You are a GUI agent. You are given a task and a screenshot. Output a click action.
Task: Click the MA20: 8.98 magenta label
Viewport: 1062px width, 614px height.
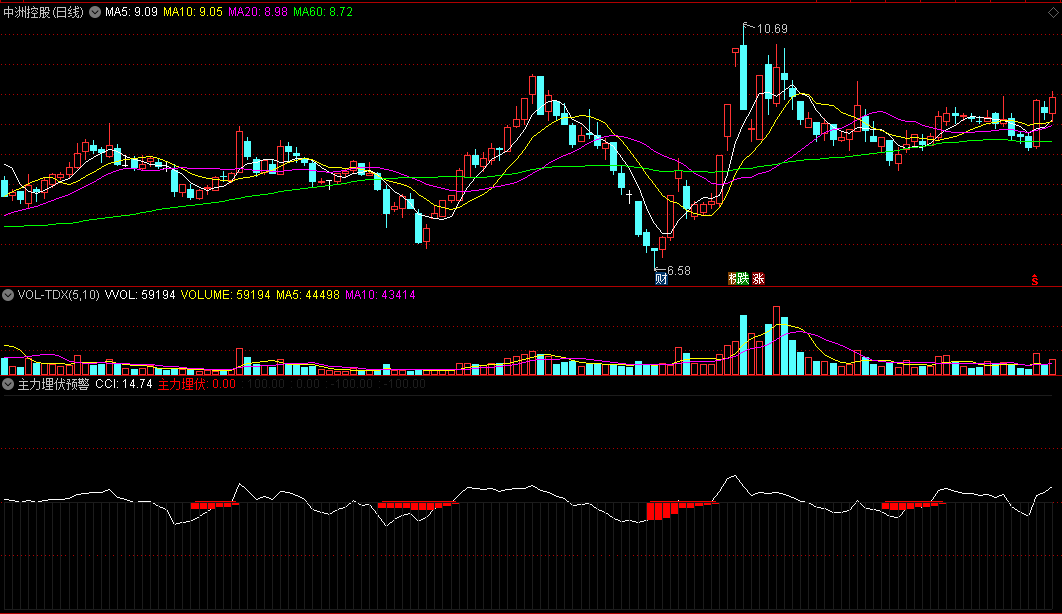pyautogui.click(x=257, y=12)
